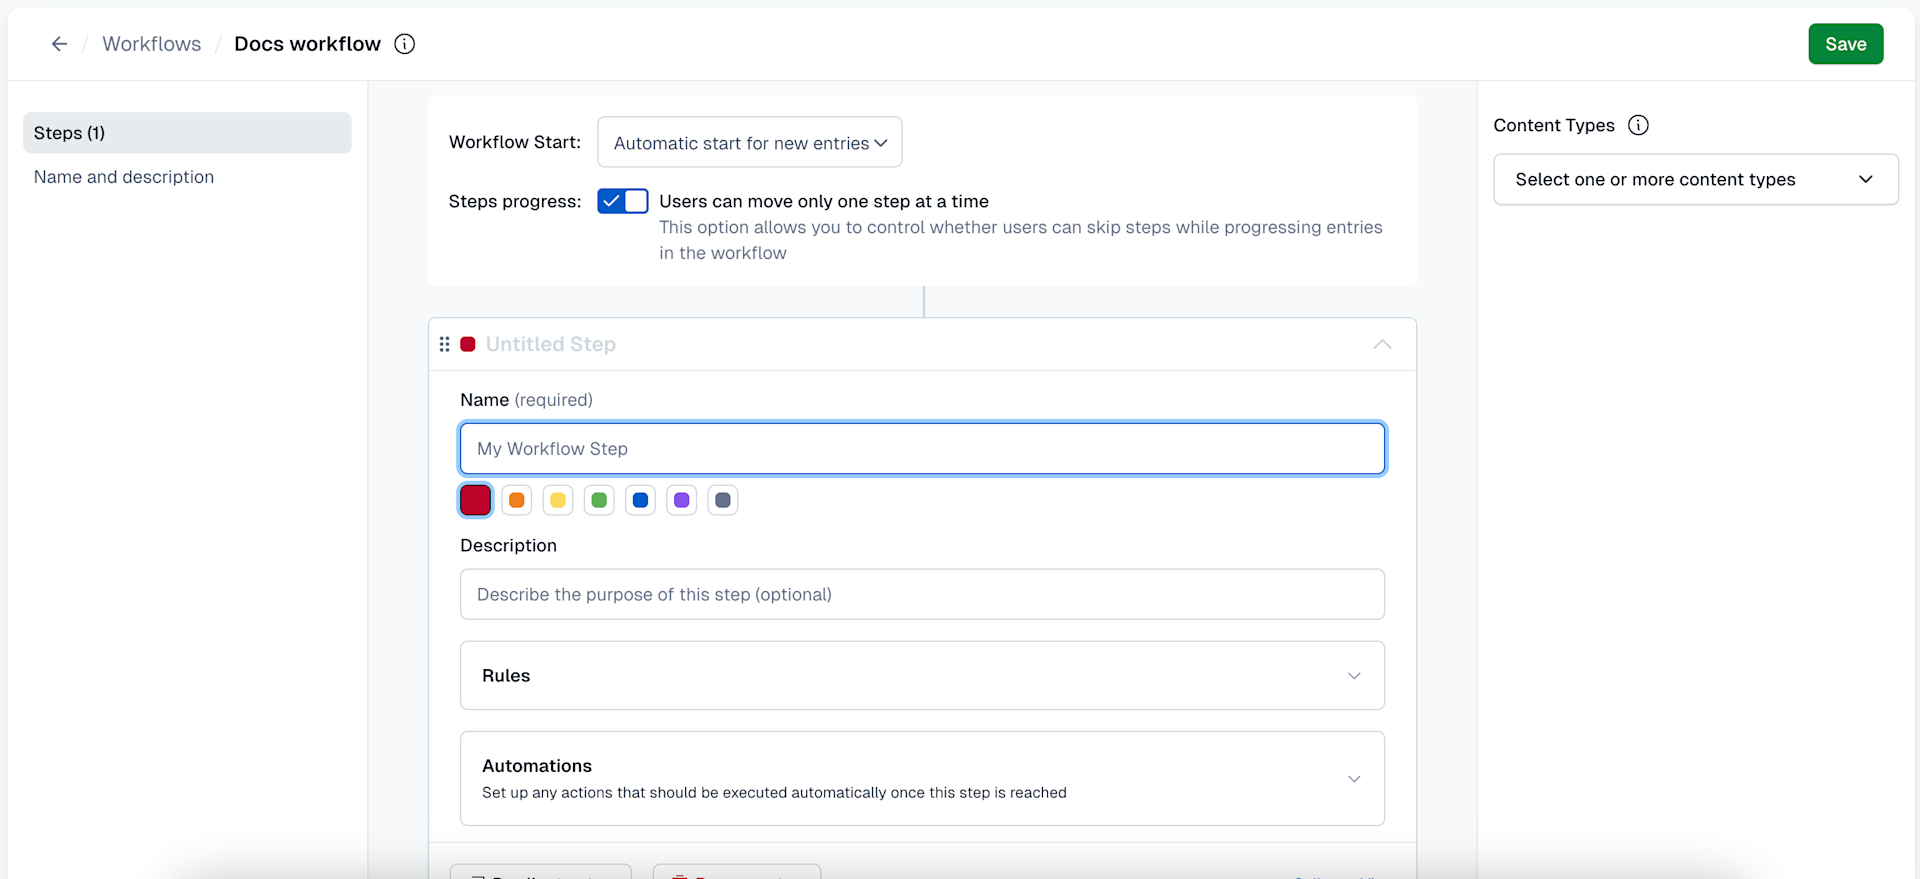This screenshot has height=879, width=1920.
Task: Save the workflow with the Save button
Action: (x=1845, y=44)
